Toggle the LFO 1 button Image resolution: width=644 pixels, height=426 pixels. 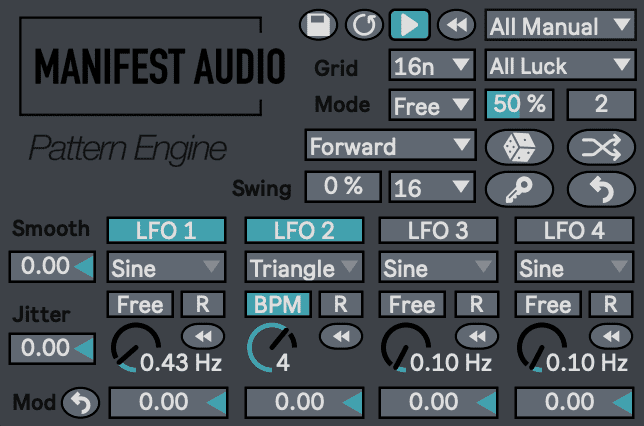[x=166, y=230]
